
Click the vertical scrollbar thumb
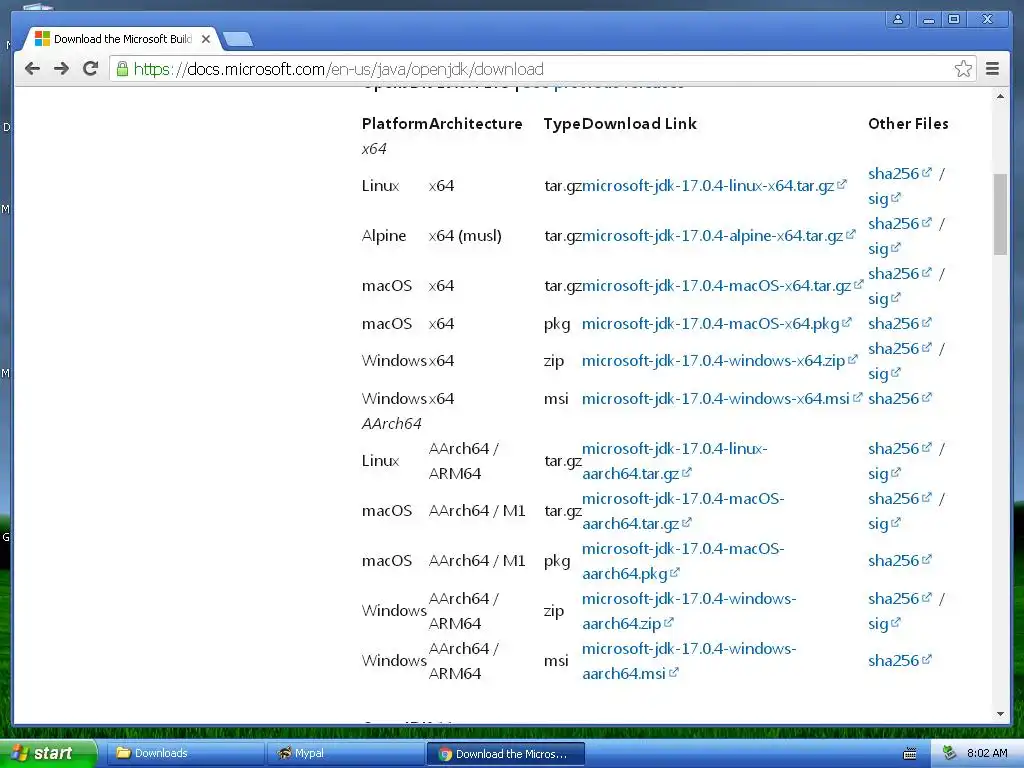pos(1000,214)
